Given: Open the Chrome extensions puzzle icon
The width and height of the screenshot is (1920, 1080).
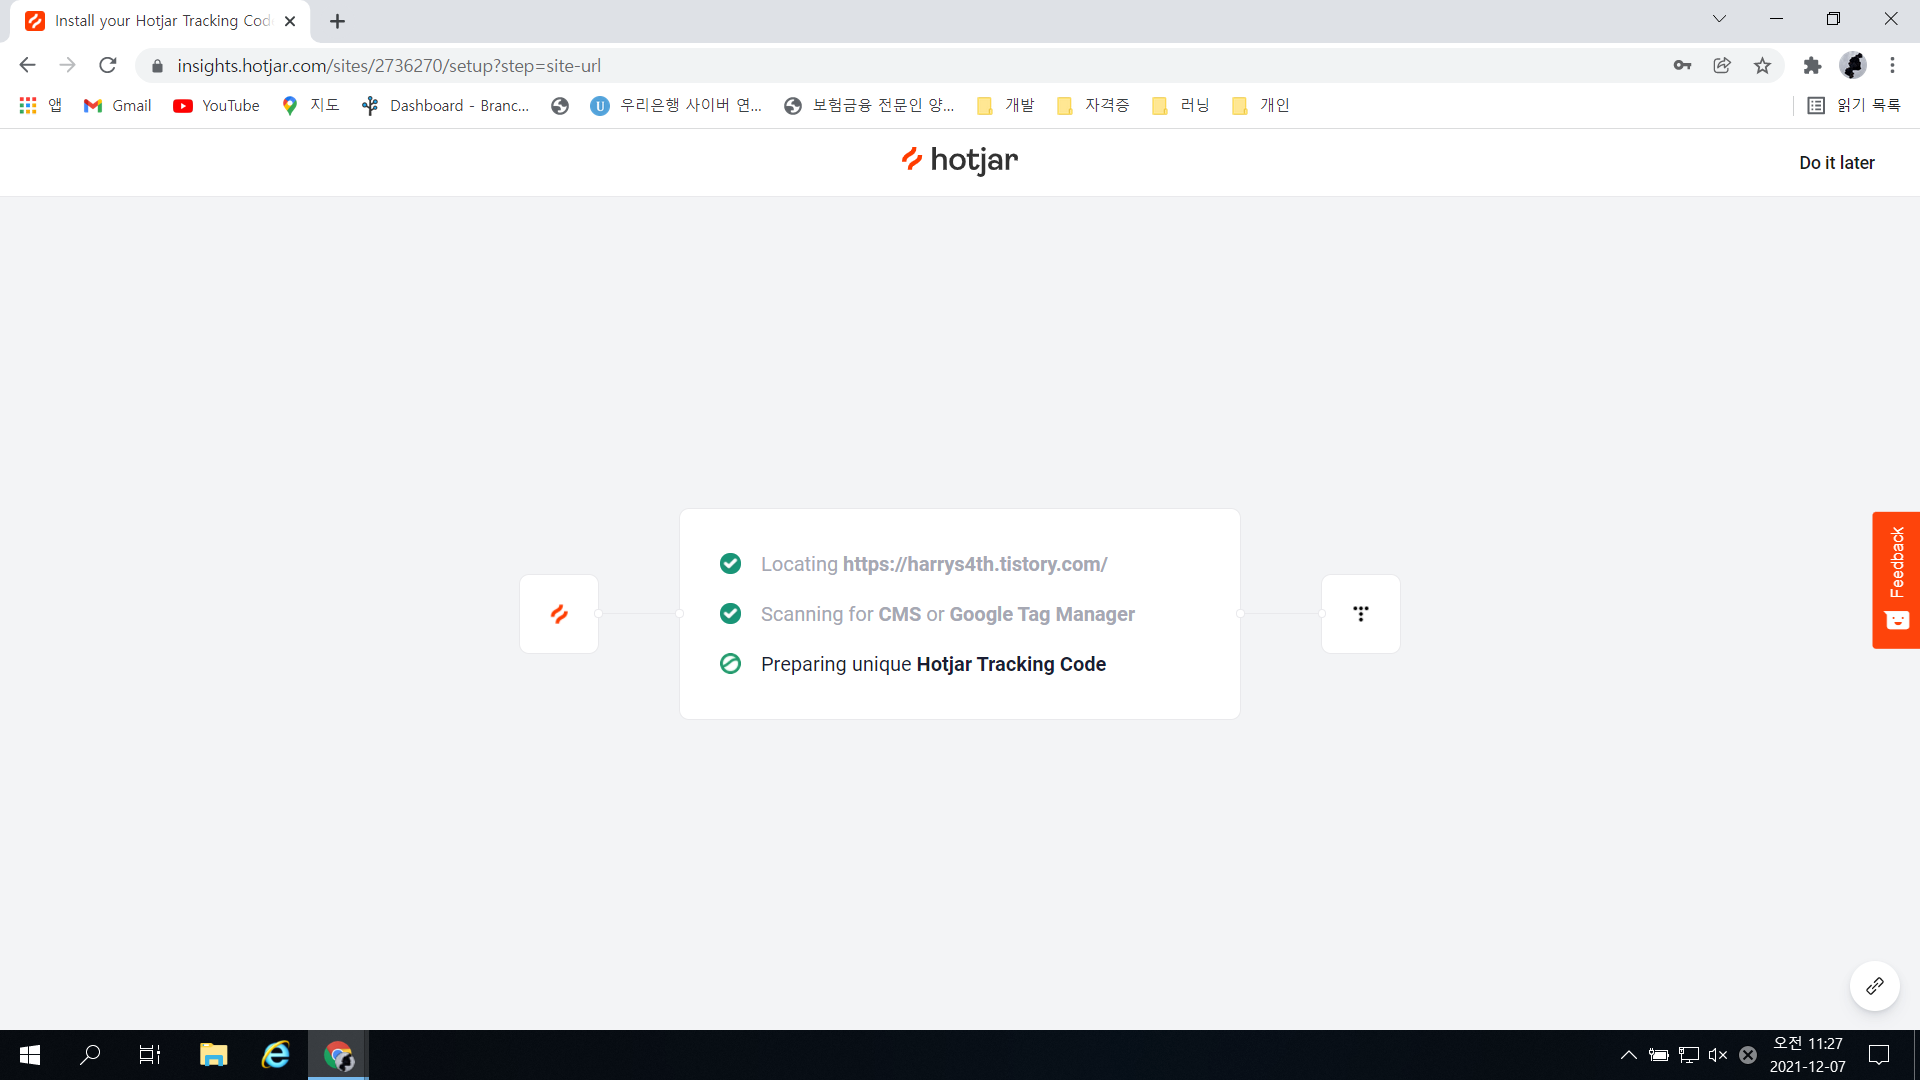Looking at the screenshot, I should pyautogui.click(x=1812, y=66).
